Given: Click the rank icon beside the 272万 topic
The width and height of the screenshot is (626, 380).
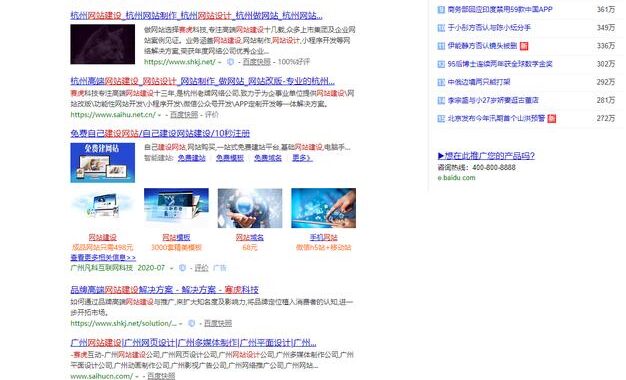Looking at the screenshot, I should point(441,119).
